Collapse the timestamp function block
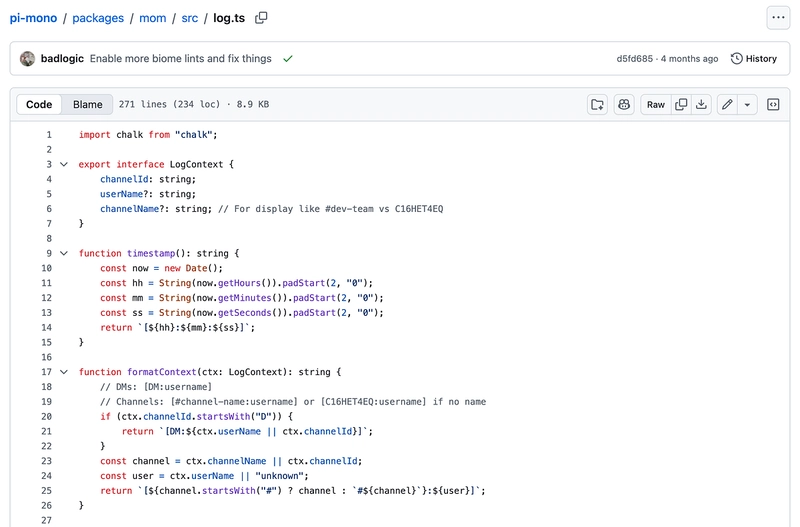The width and height of the screenshot is (800, 527). 64,253
